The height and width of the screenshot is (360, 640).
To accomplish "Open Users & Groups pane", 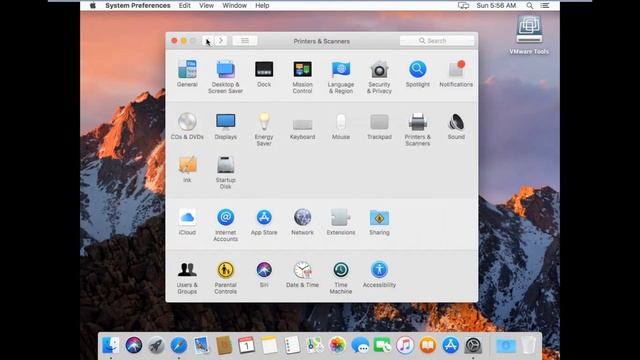I will [187, 278].
